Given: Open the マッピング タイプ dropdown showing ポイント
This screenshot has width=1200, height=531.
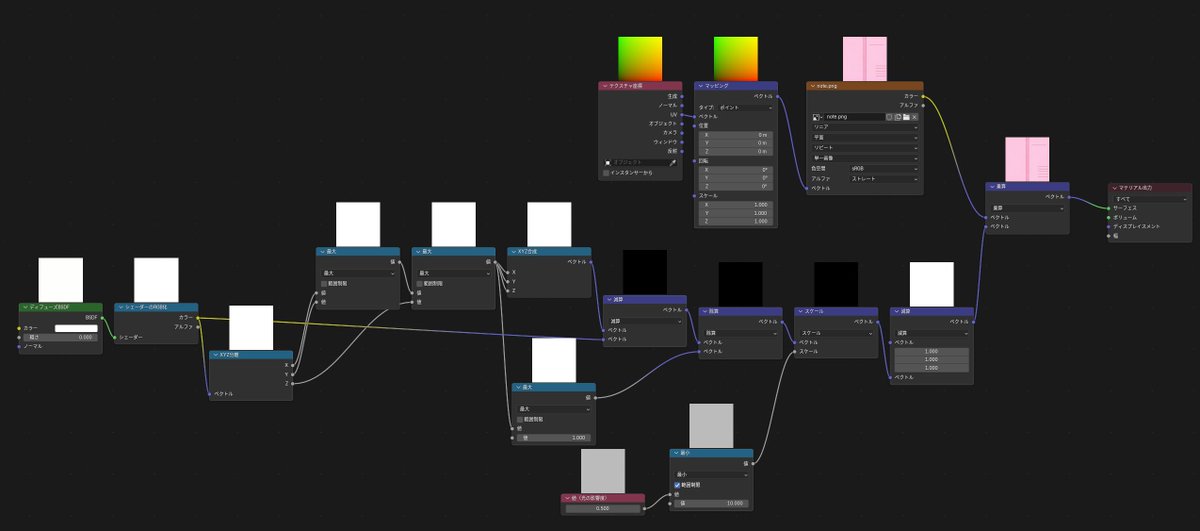Looking at the screenshot, I should 746,106.
